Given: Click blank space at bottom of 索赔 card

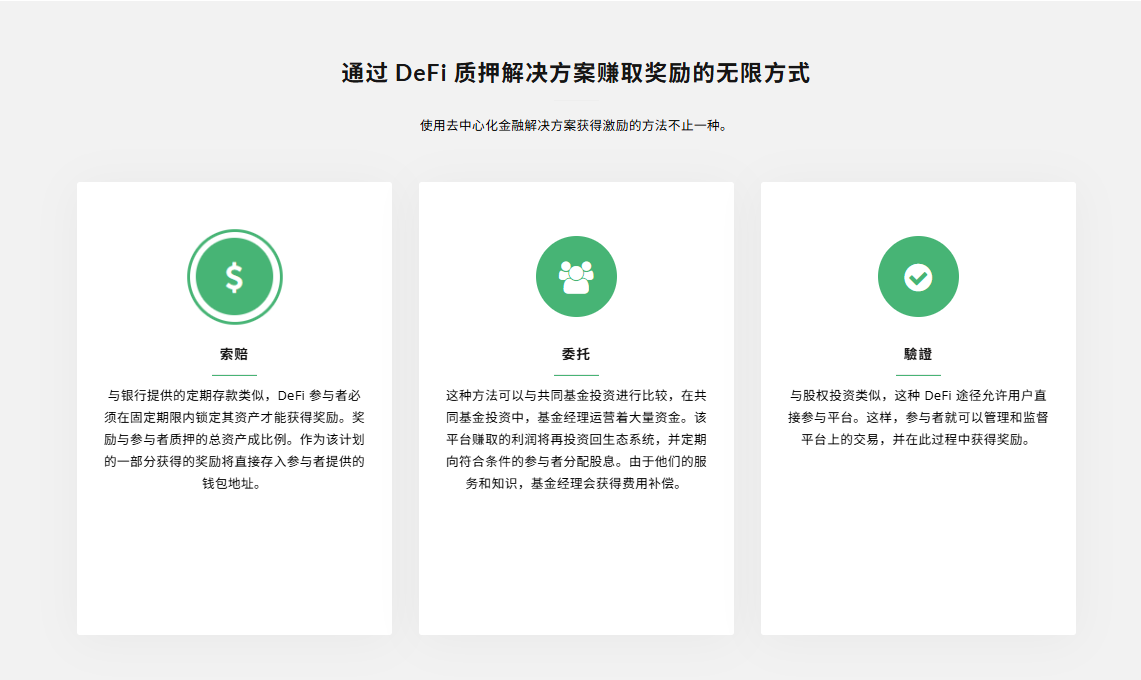Looking at the screenshot, I should coord(234,580).
